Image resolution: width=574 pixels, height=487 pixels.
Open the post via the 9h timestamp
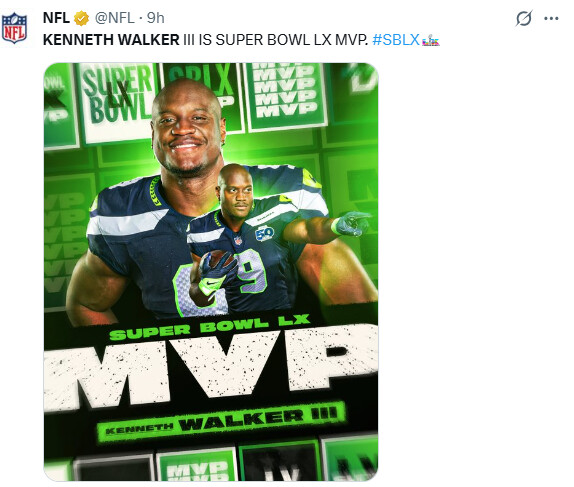pyautogui.click(x=156, y=18)
